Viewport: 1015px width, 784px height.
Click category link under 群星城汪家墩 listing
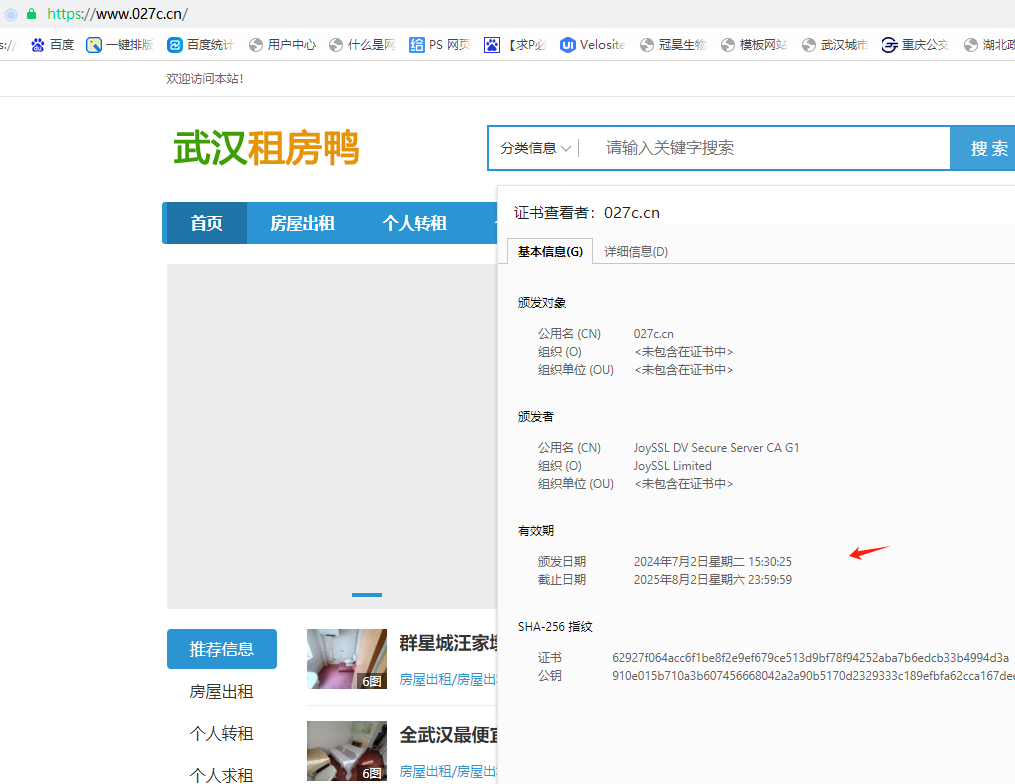(x=448, y=679)
